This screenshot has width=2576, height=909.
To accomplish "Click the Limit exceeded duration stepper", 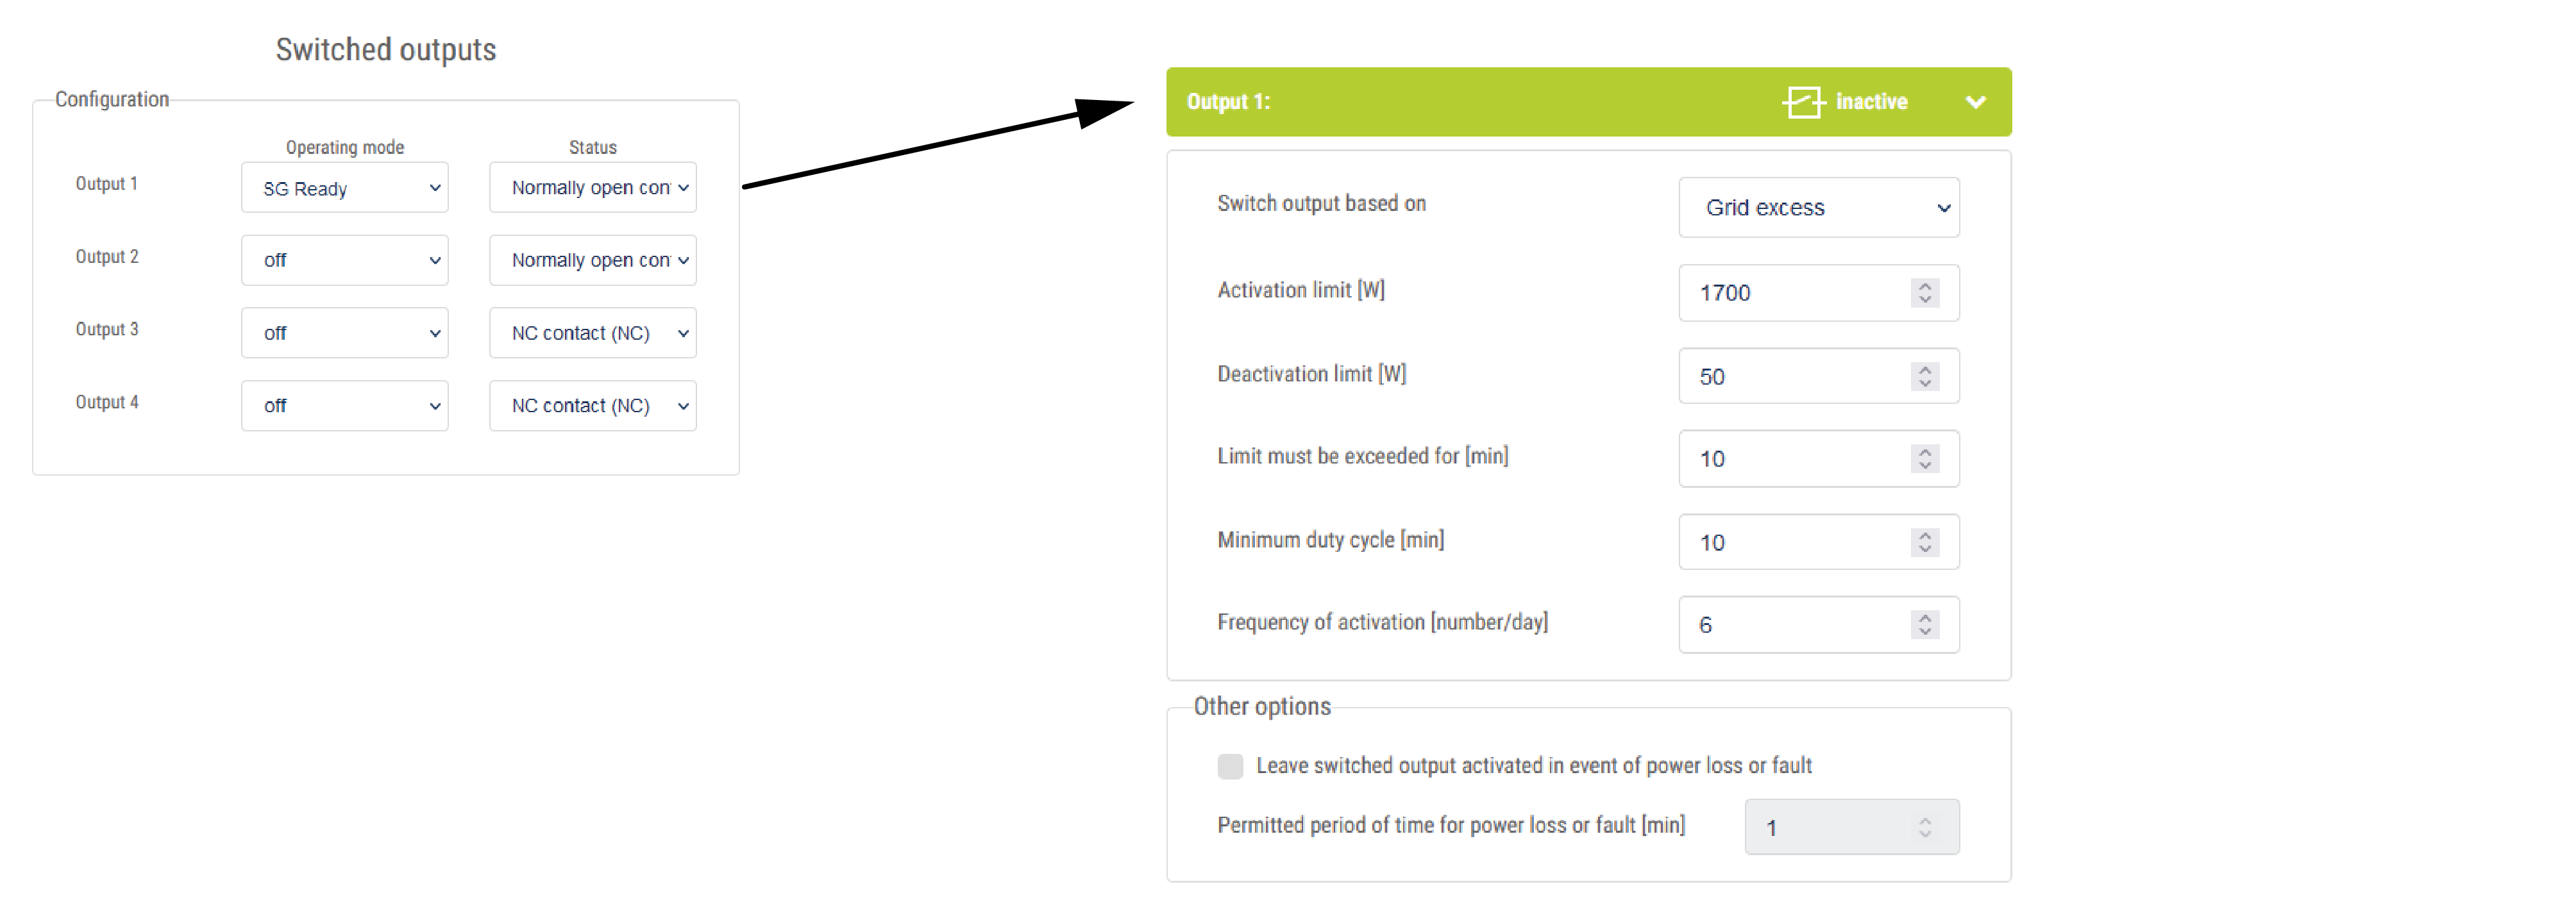I will (x=1925, y=459).
